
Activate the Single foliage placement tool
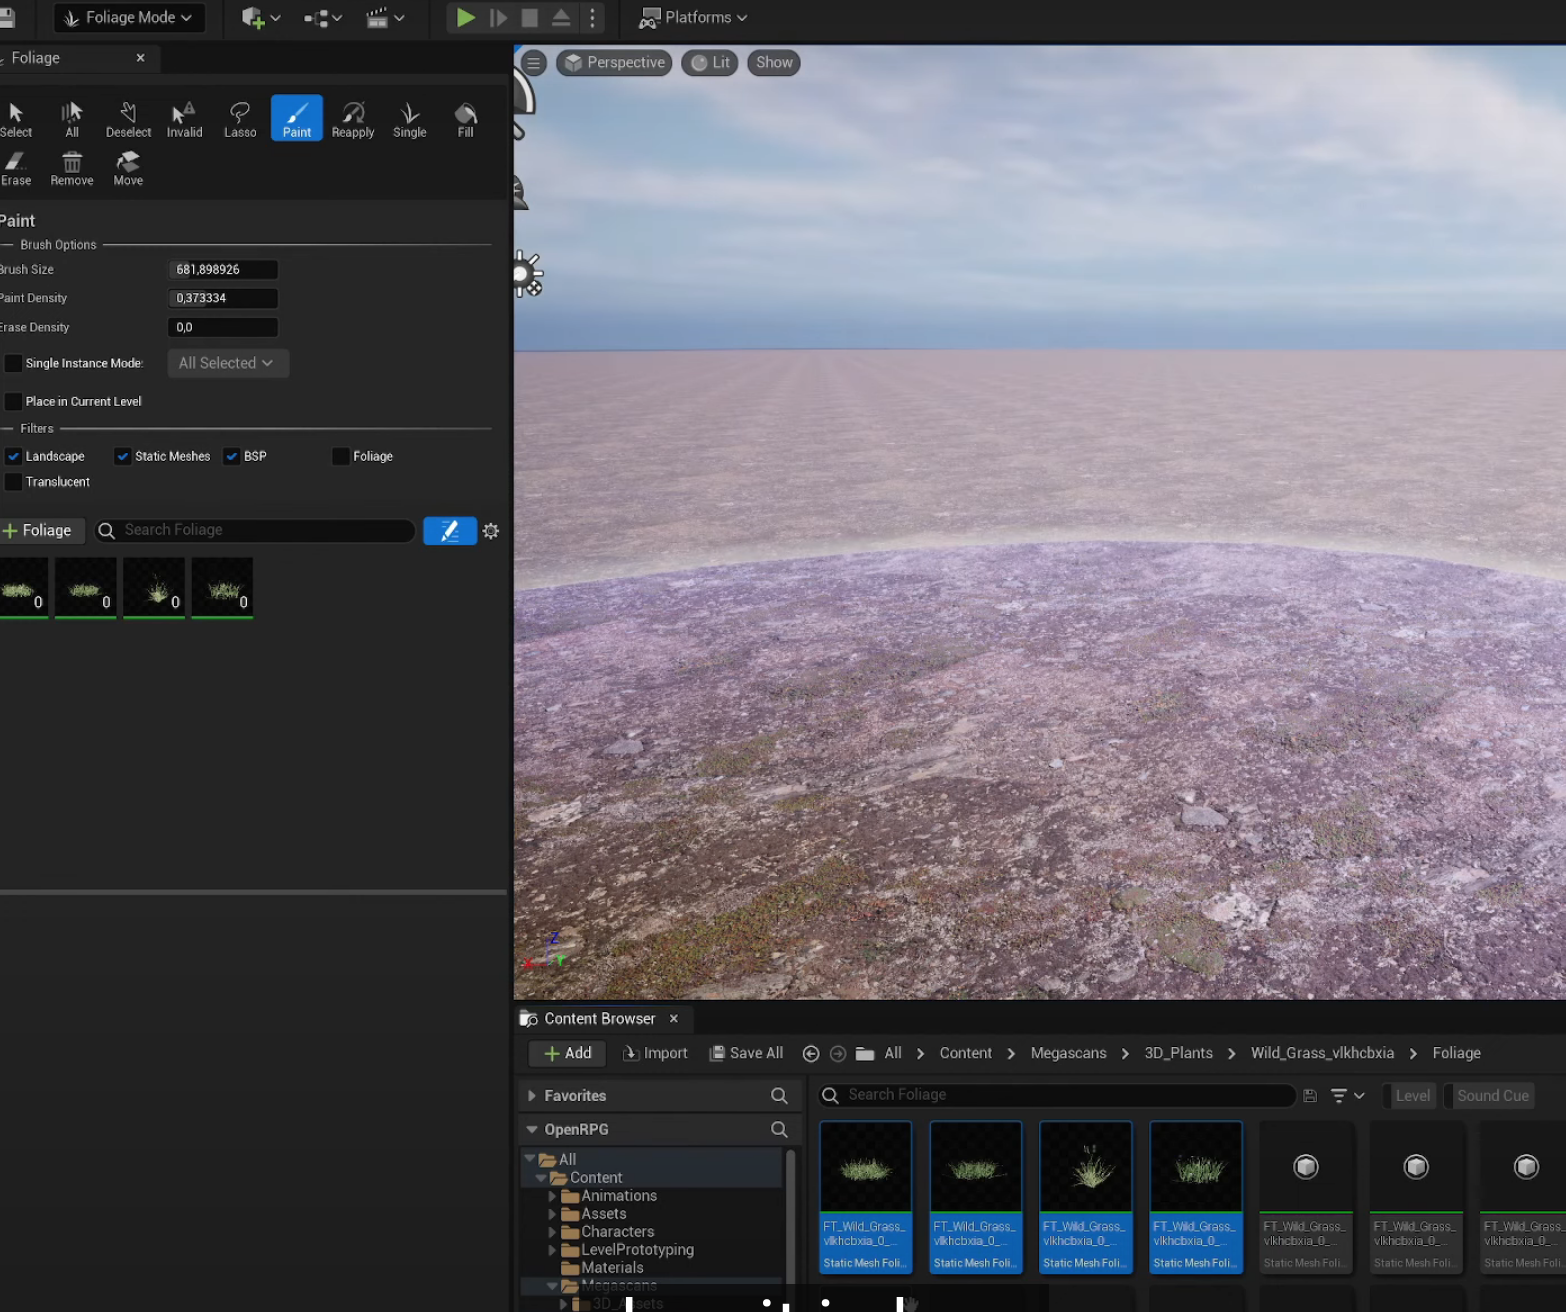point(409,117)
